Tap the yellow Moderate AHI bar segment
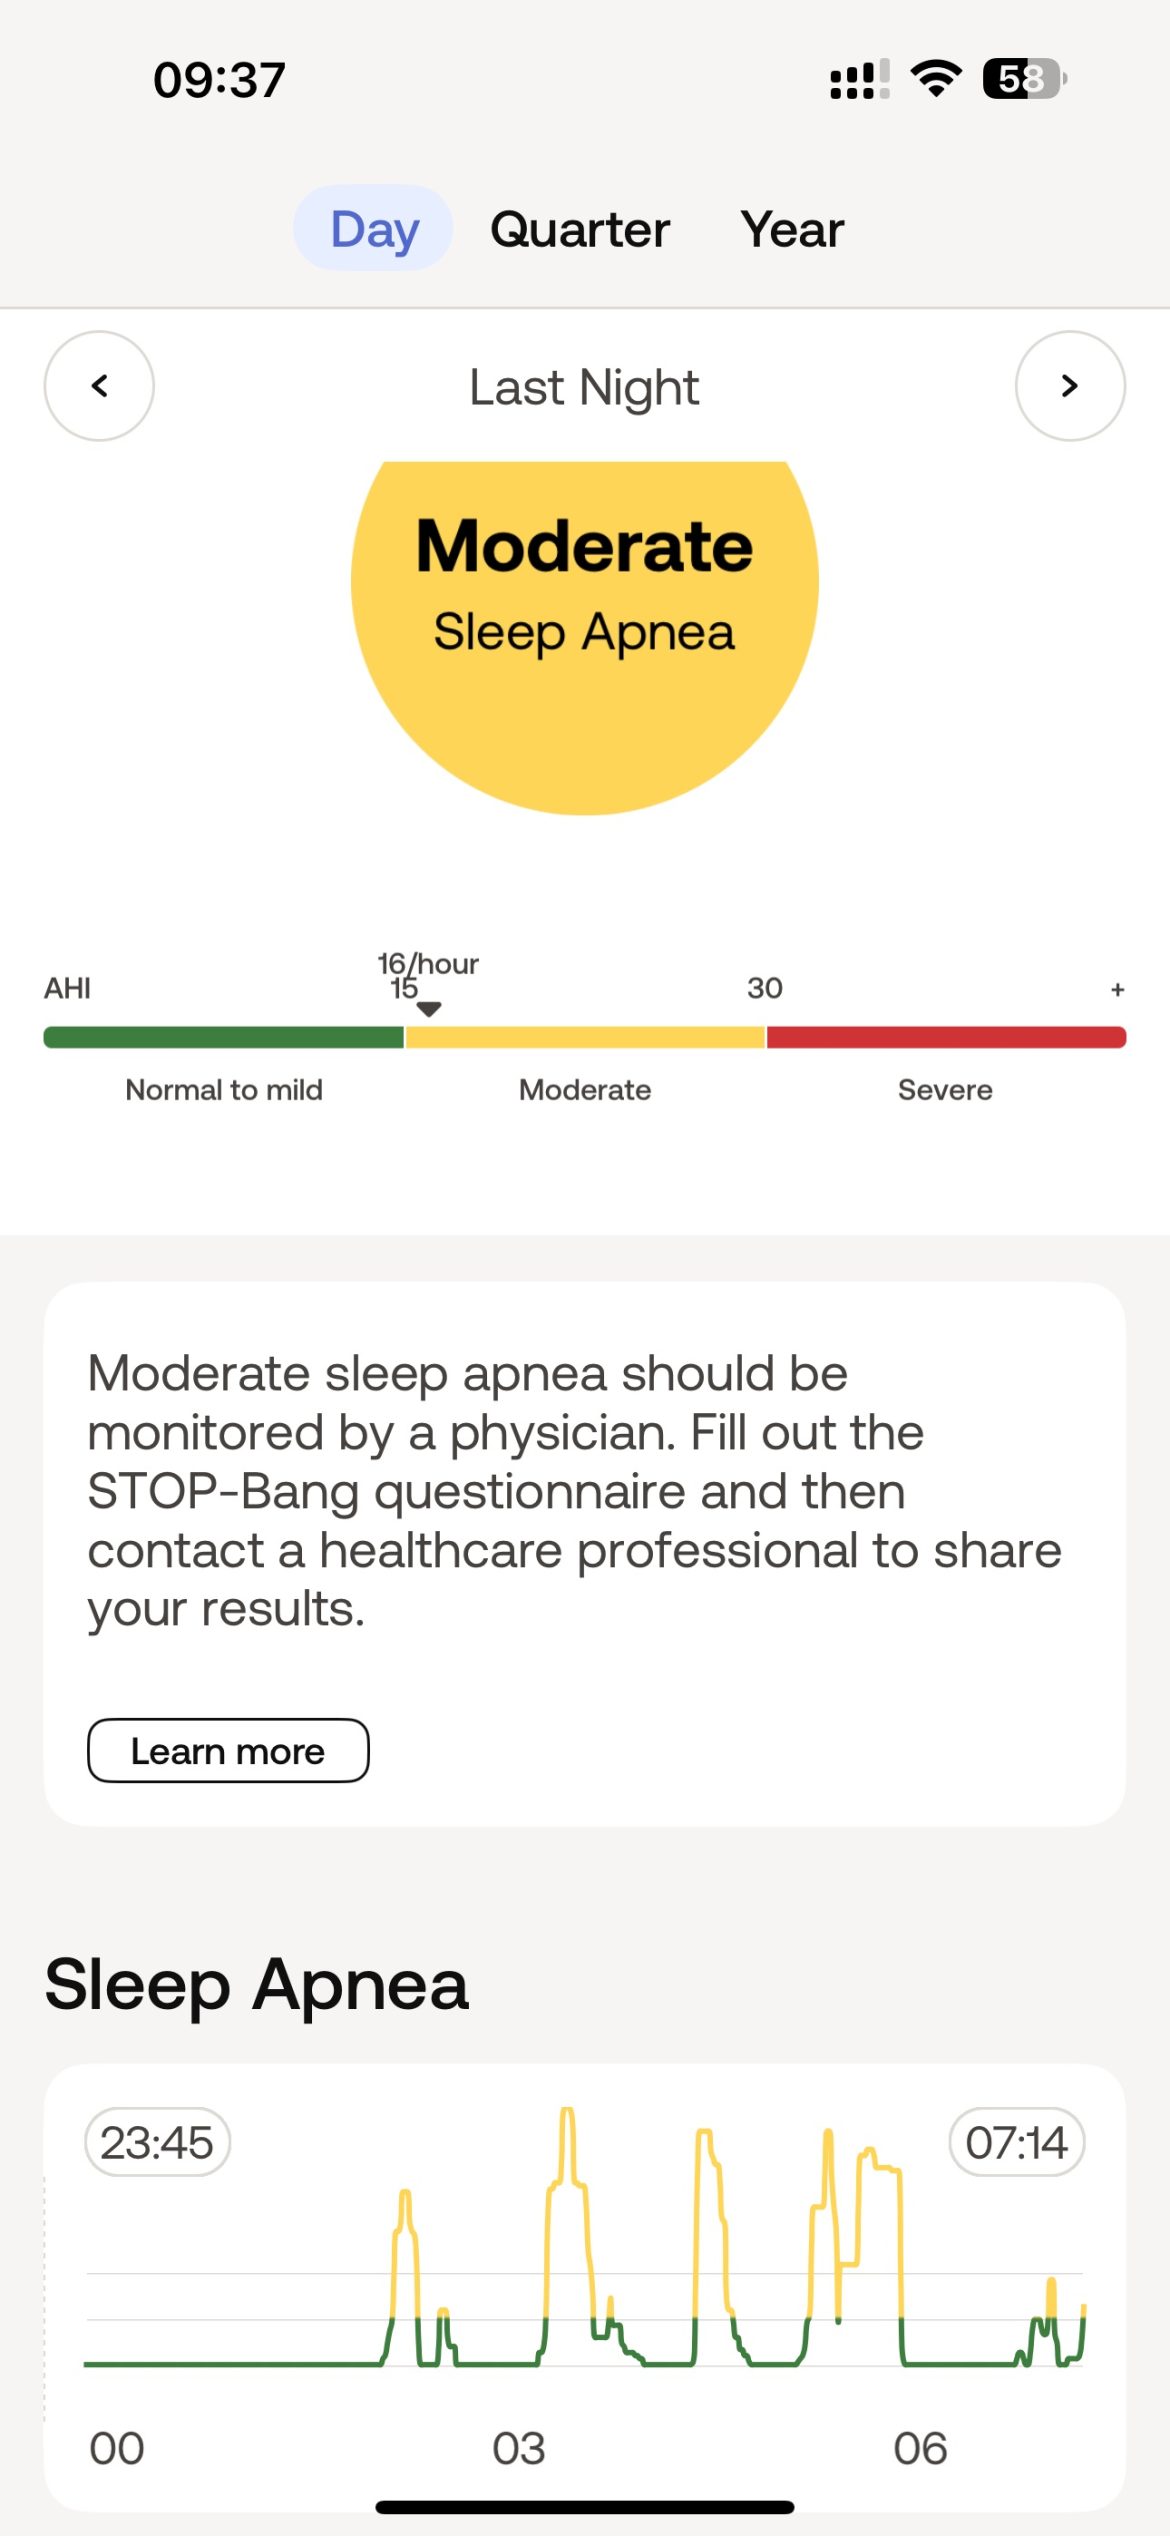Screen dimensions: 1170x2536 pyautogui.click(x=585, y=1037)
